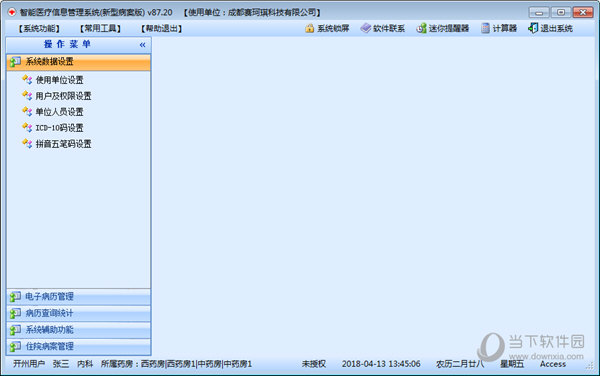
Task: Click the date time 2018-04-13 13:45:06
Action: pyautogui.click(x=381, y=364)
